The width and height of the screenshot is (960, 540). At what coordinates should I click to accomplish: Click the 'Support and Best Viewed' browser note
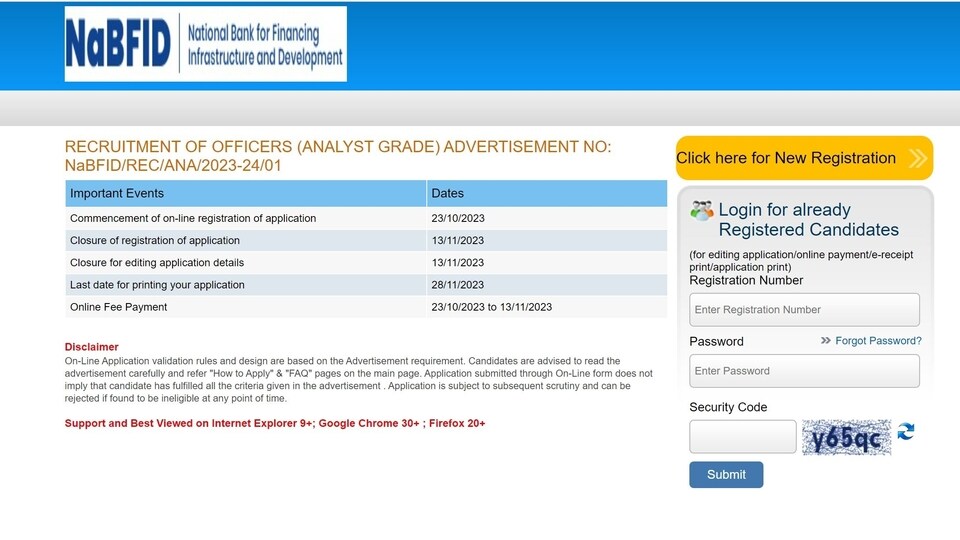click(275, 423)
